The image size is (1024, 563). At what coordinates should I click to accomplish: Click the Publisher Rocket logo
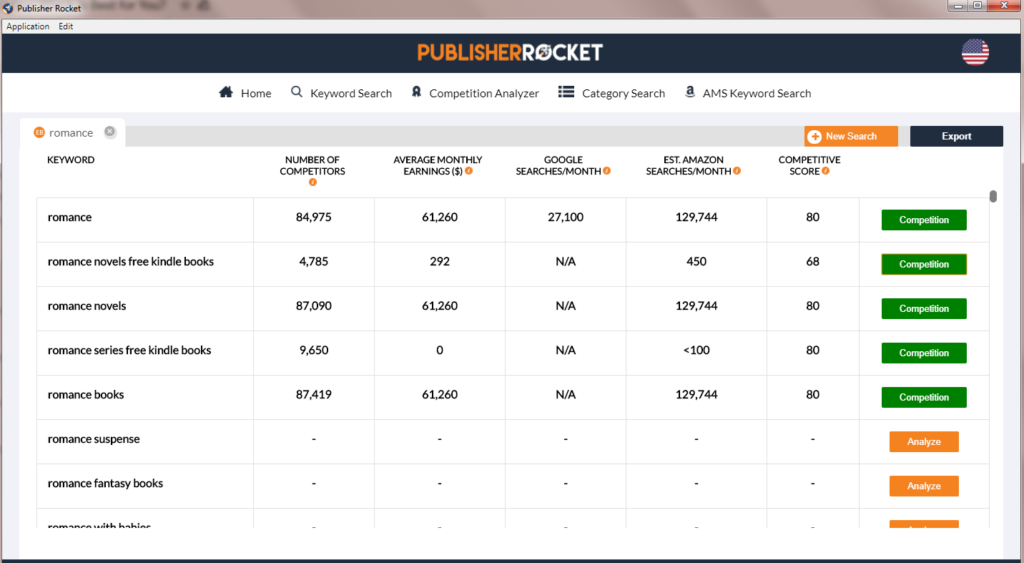510,52
